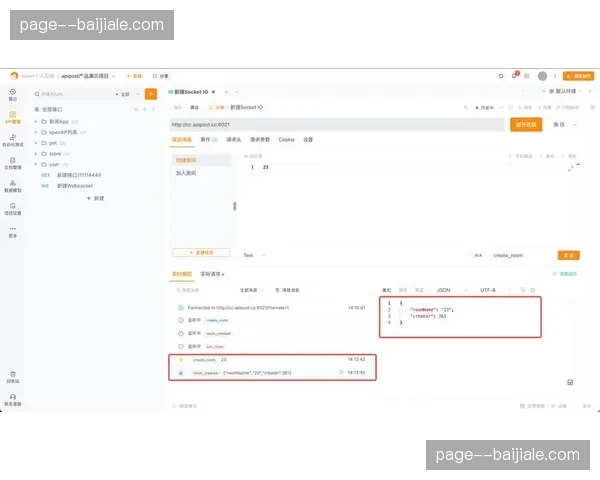The height and width of the screenshot is (480, 600).
Task: Click the user avatar in top bar
Action: (542, 76)
